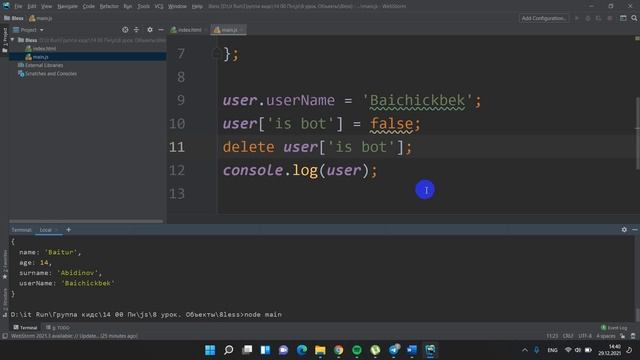Open Spotify from the taskbar
Screen dimensions: 640x360
click(357, 350)
